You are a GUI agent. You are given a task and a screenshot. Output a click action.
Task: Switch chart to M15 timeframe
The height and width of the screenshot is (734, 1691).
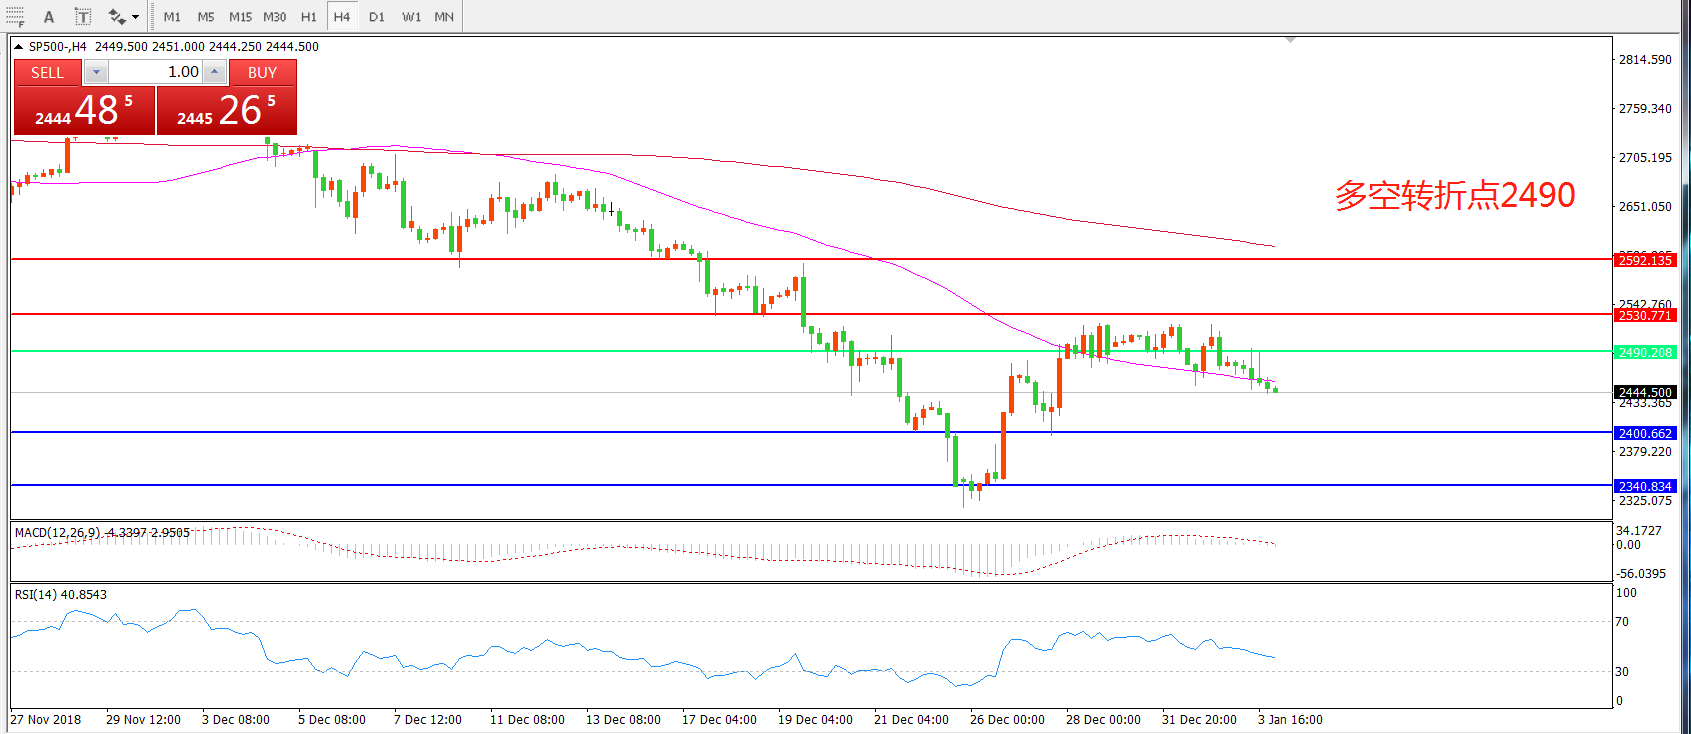240,17
